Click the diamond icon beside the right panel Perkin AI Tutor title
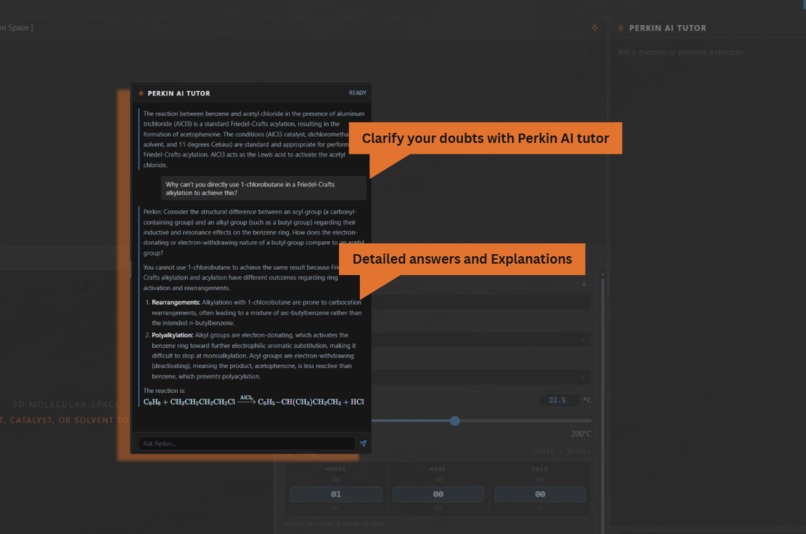 620,28
